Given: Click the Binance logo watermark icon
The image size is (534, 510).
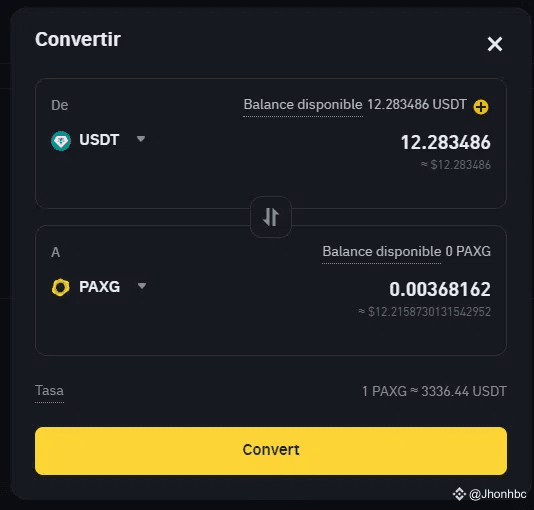Looking at the screenshot, I should point(459,494).
